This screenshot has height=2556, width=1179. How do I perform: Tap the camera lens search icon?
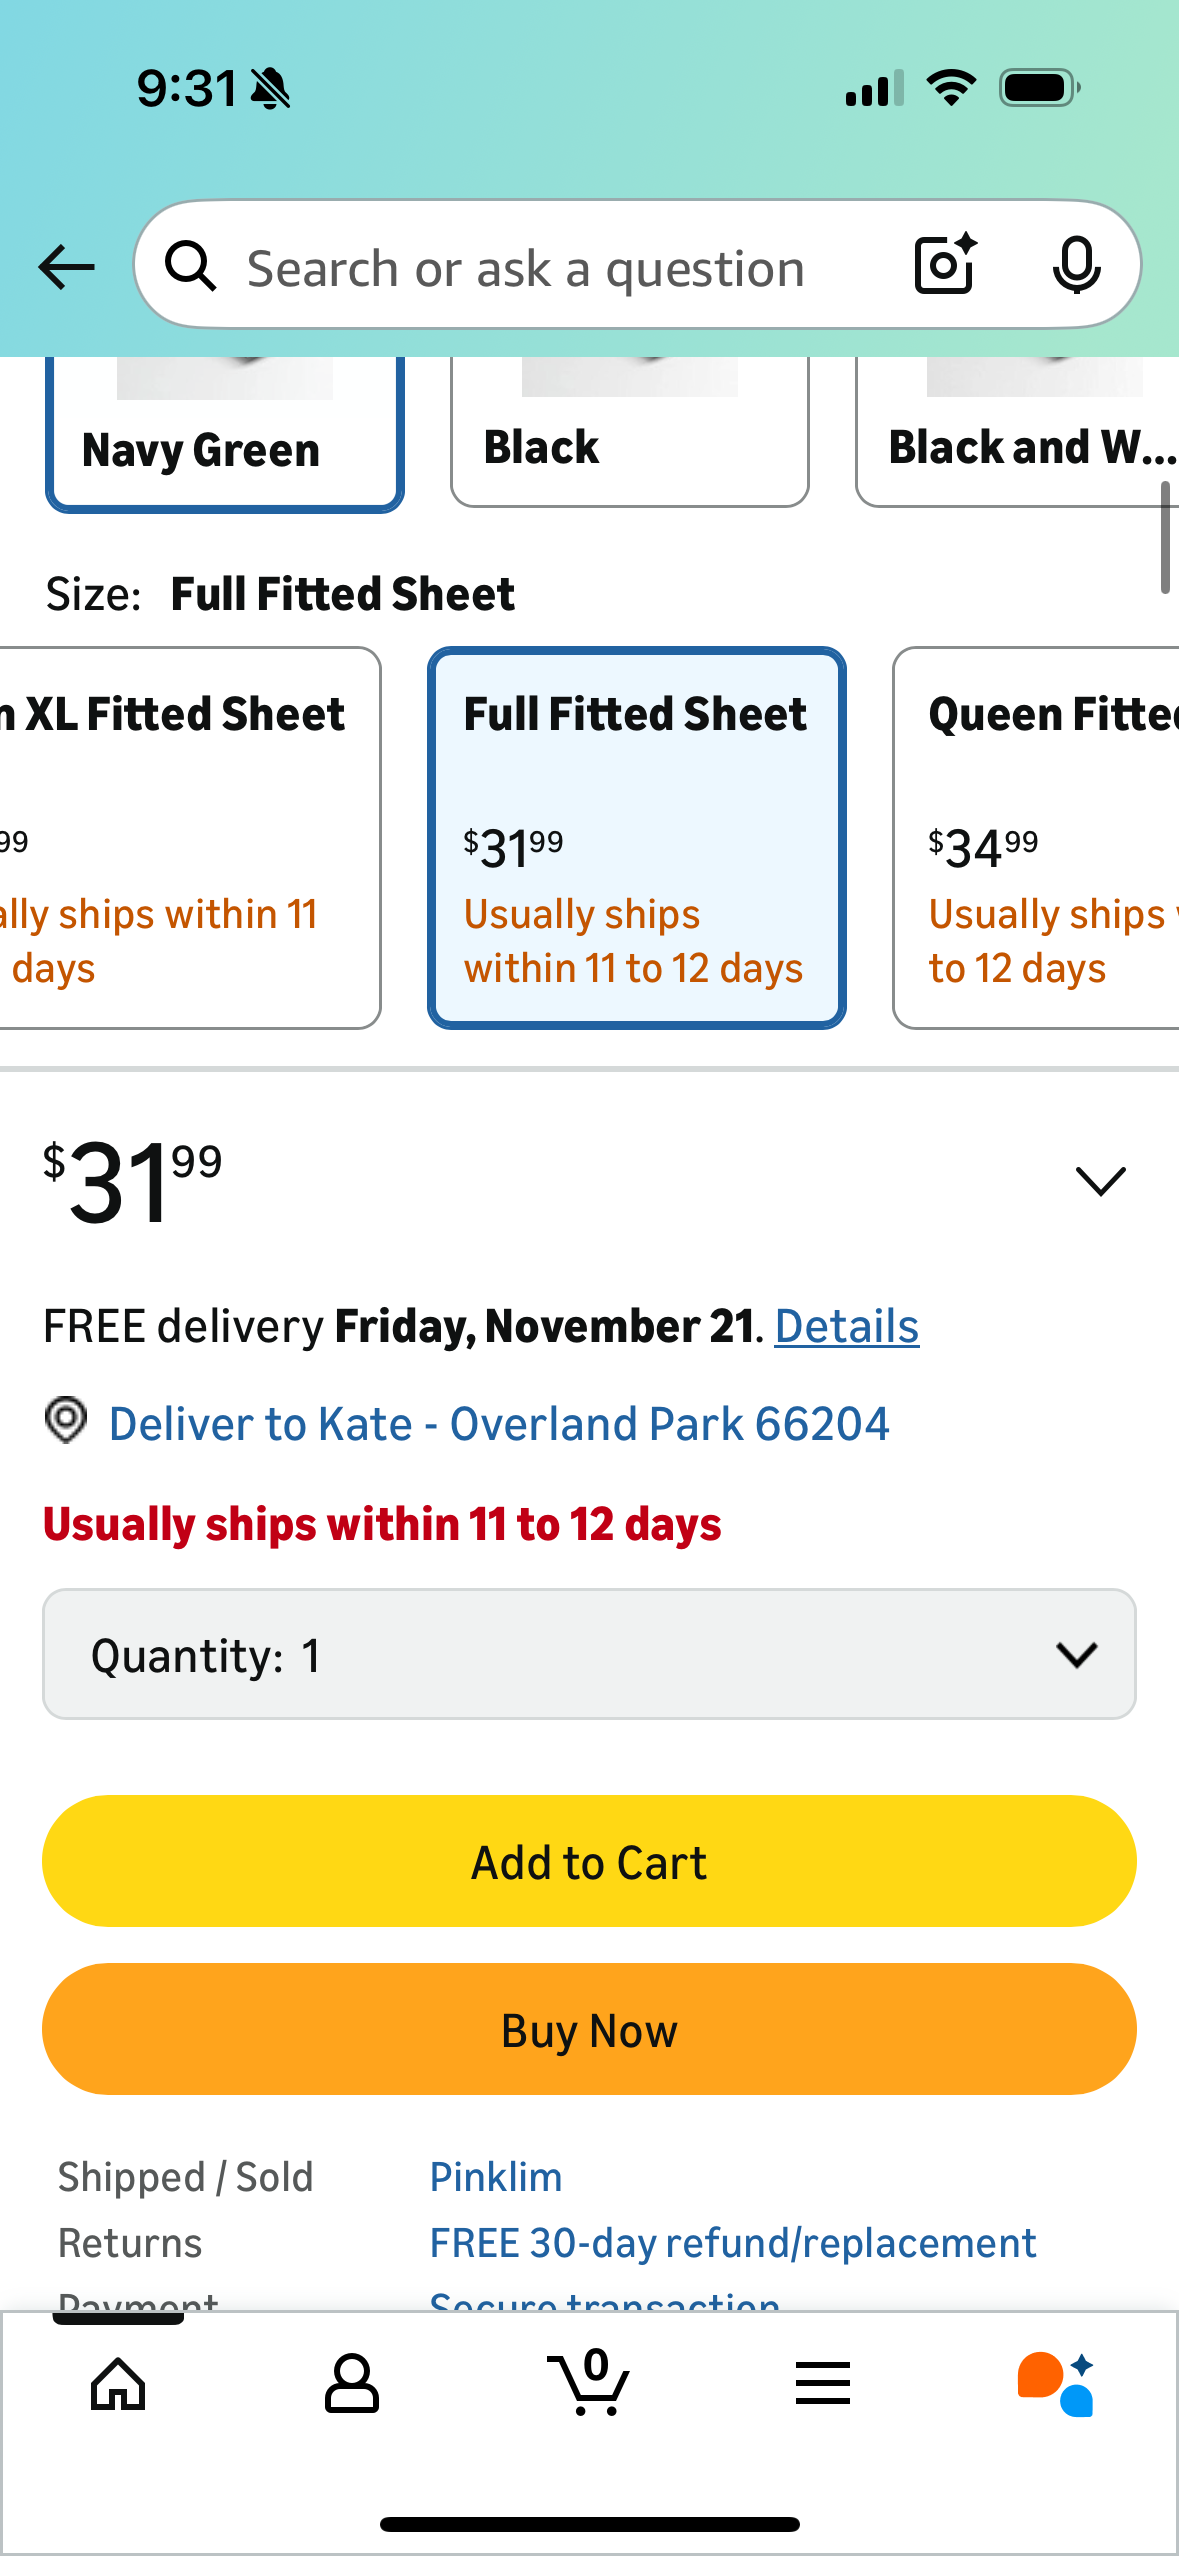click(x=944, y=265)
